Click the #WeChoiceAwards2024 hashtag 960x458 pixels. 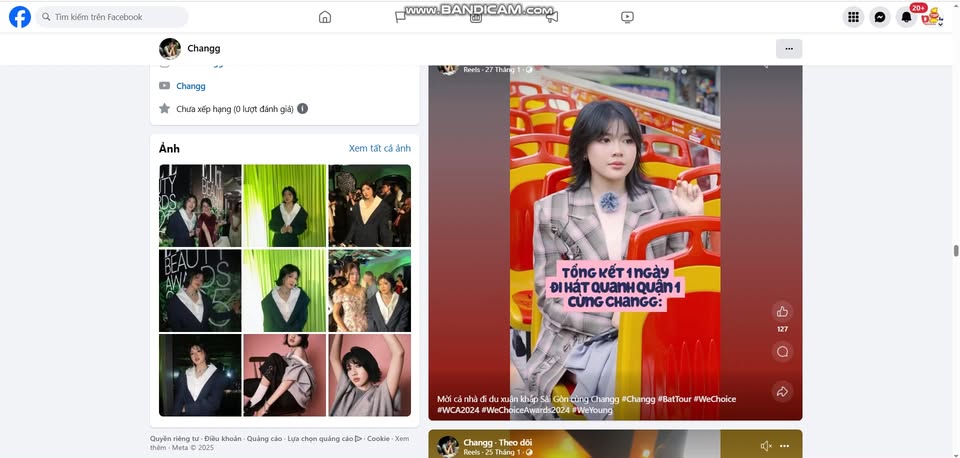click(527, 410)
